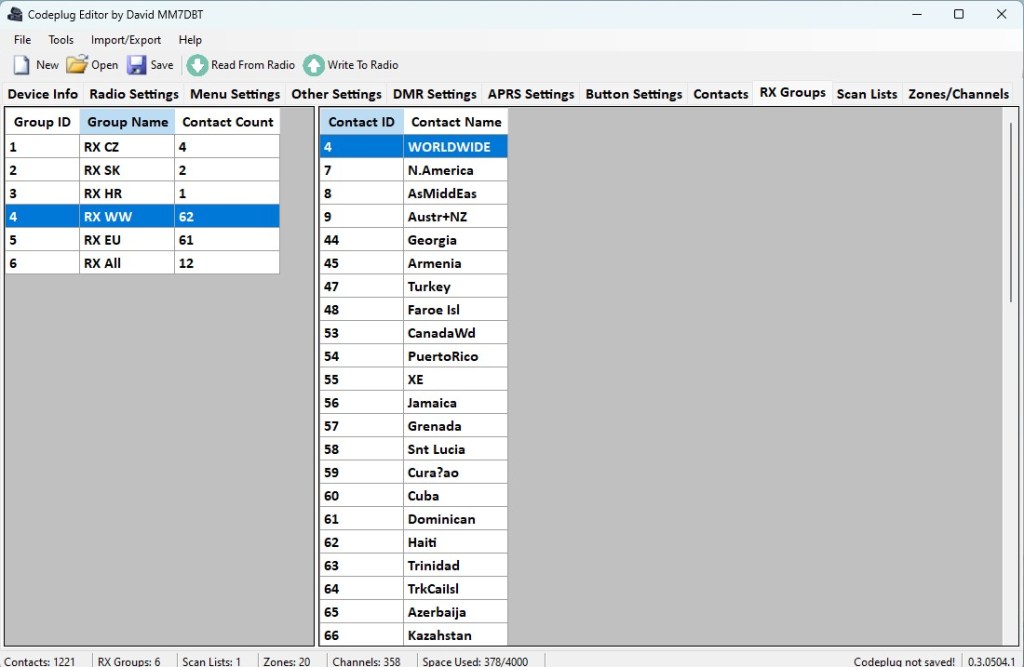Click the Write To Radio upload icon

(314, 65)
